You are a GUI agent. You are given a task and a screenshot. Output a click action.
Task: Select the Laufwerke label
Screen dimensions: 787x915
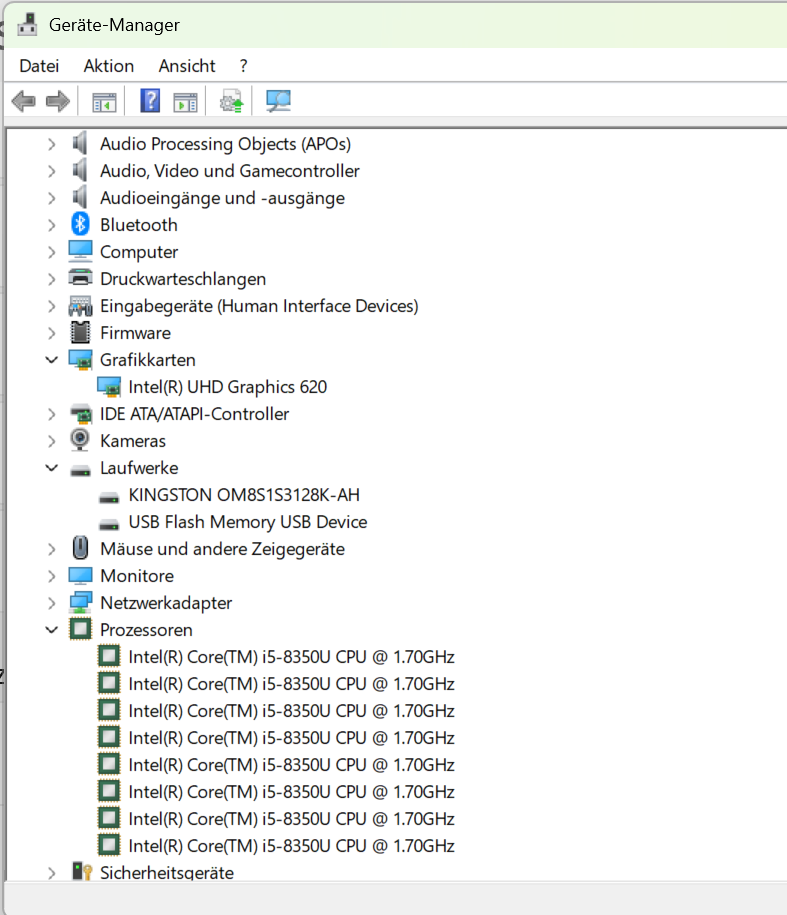(x=139, y=468)
